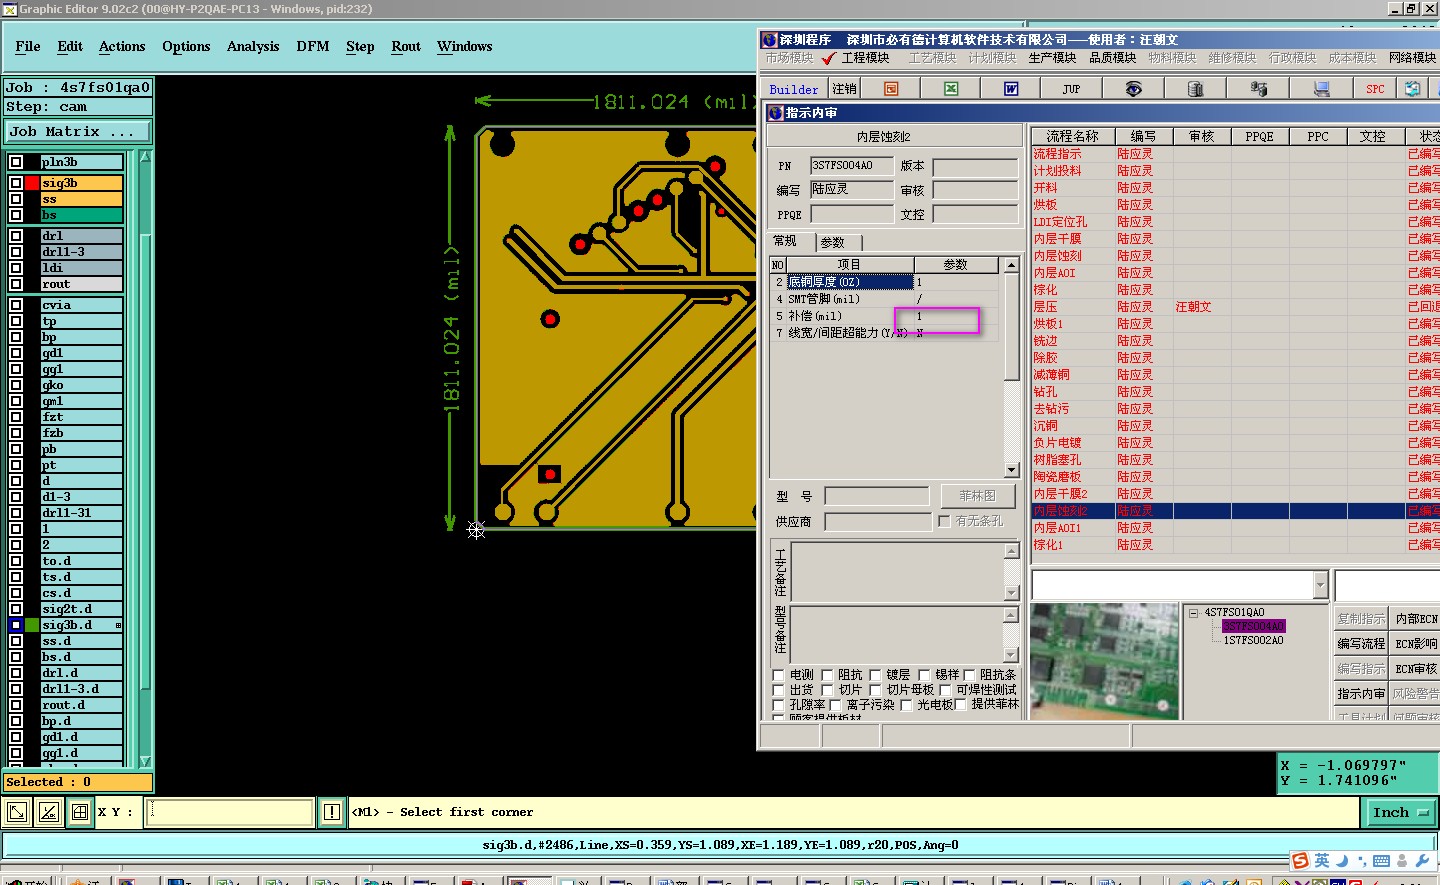The image size is (1440, 885).
Task: Open the 生产模块 module menu
Action: (x=1052, y=58)
